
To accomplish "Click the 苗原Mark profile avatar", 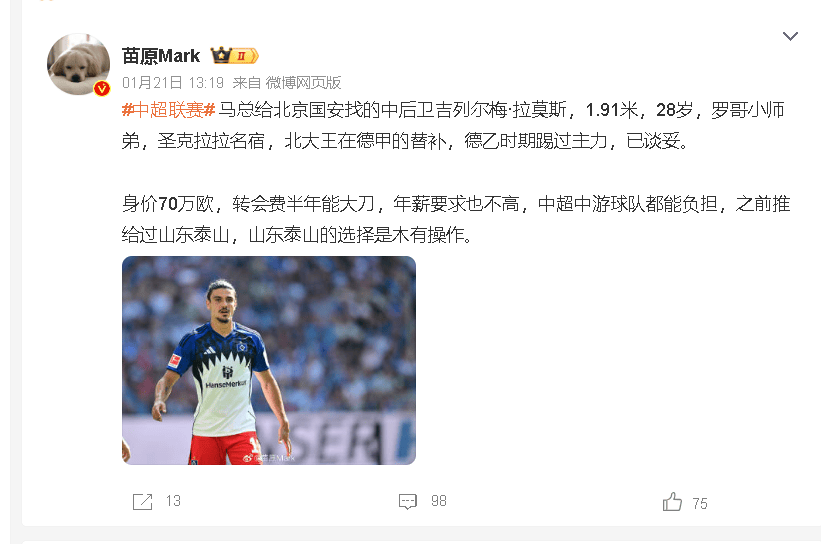I will coord(79,64).
